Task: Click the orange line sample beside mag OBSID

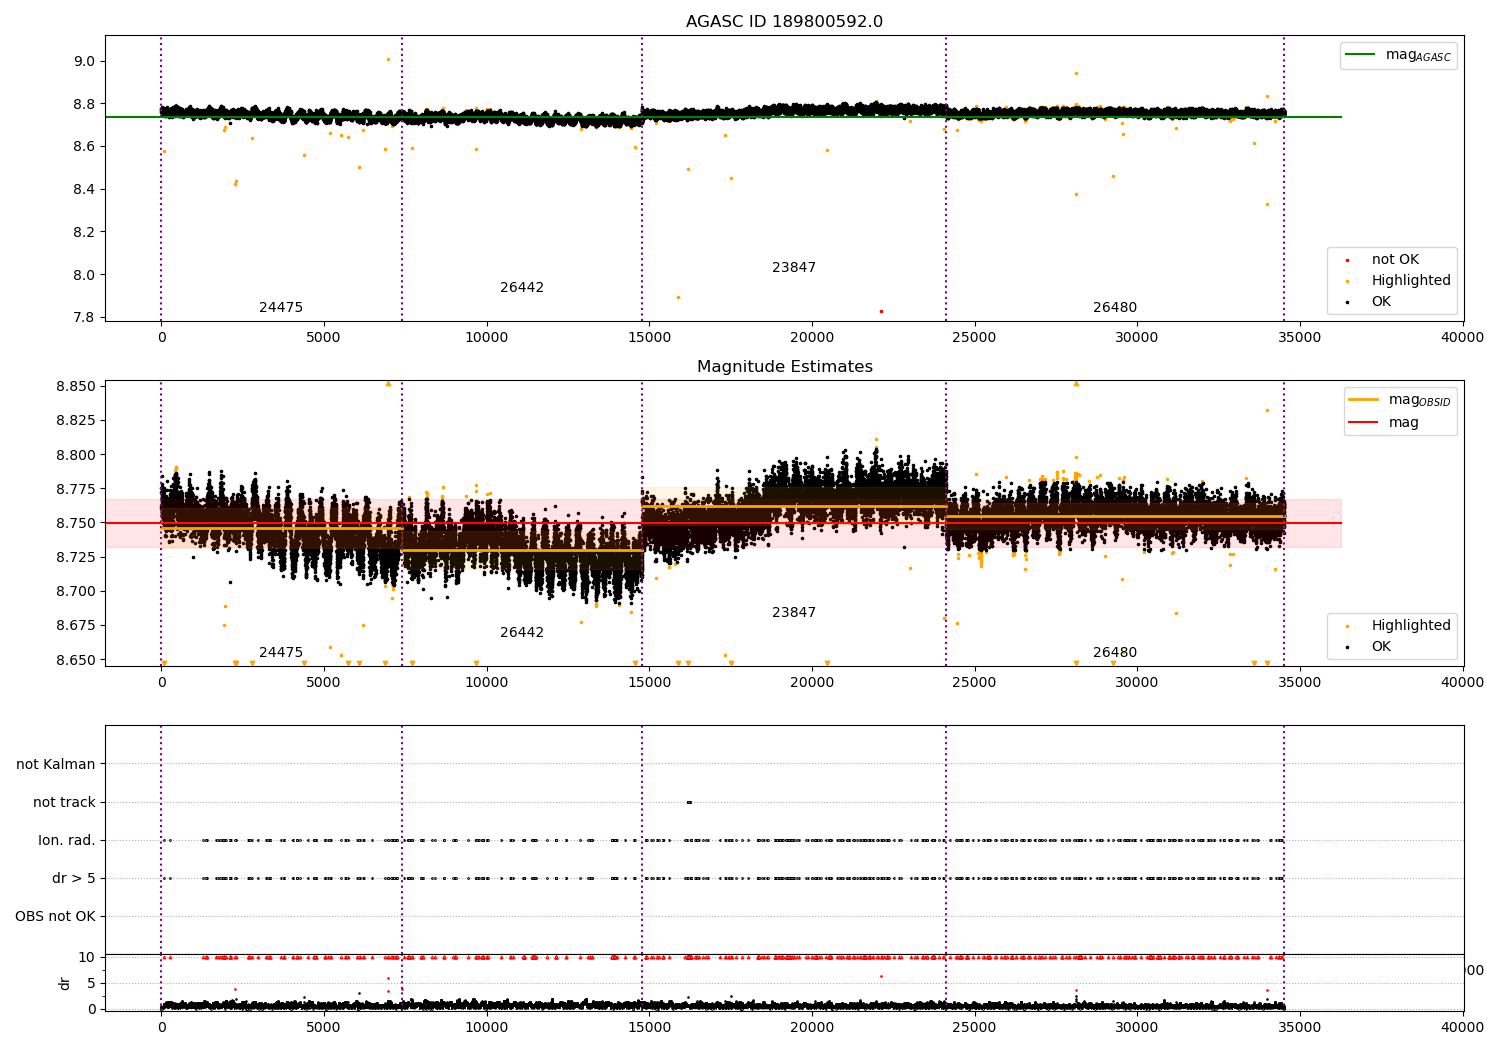Action: click(x=1364, y=400)
